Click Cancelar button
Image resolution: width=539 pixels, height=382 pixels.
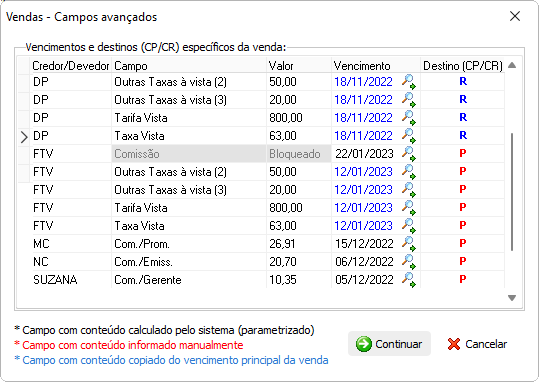tap(477, 344)
